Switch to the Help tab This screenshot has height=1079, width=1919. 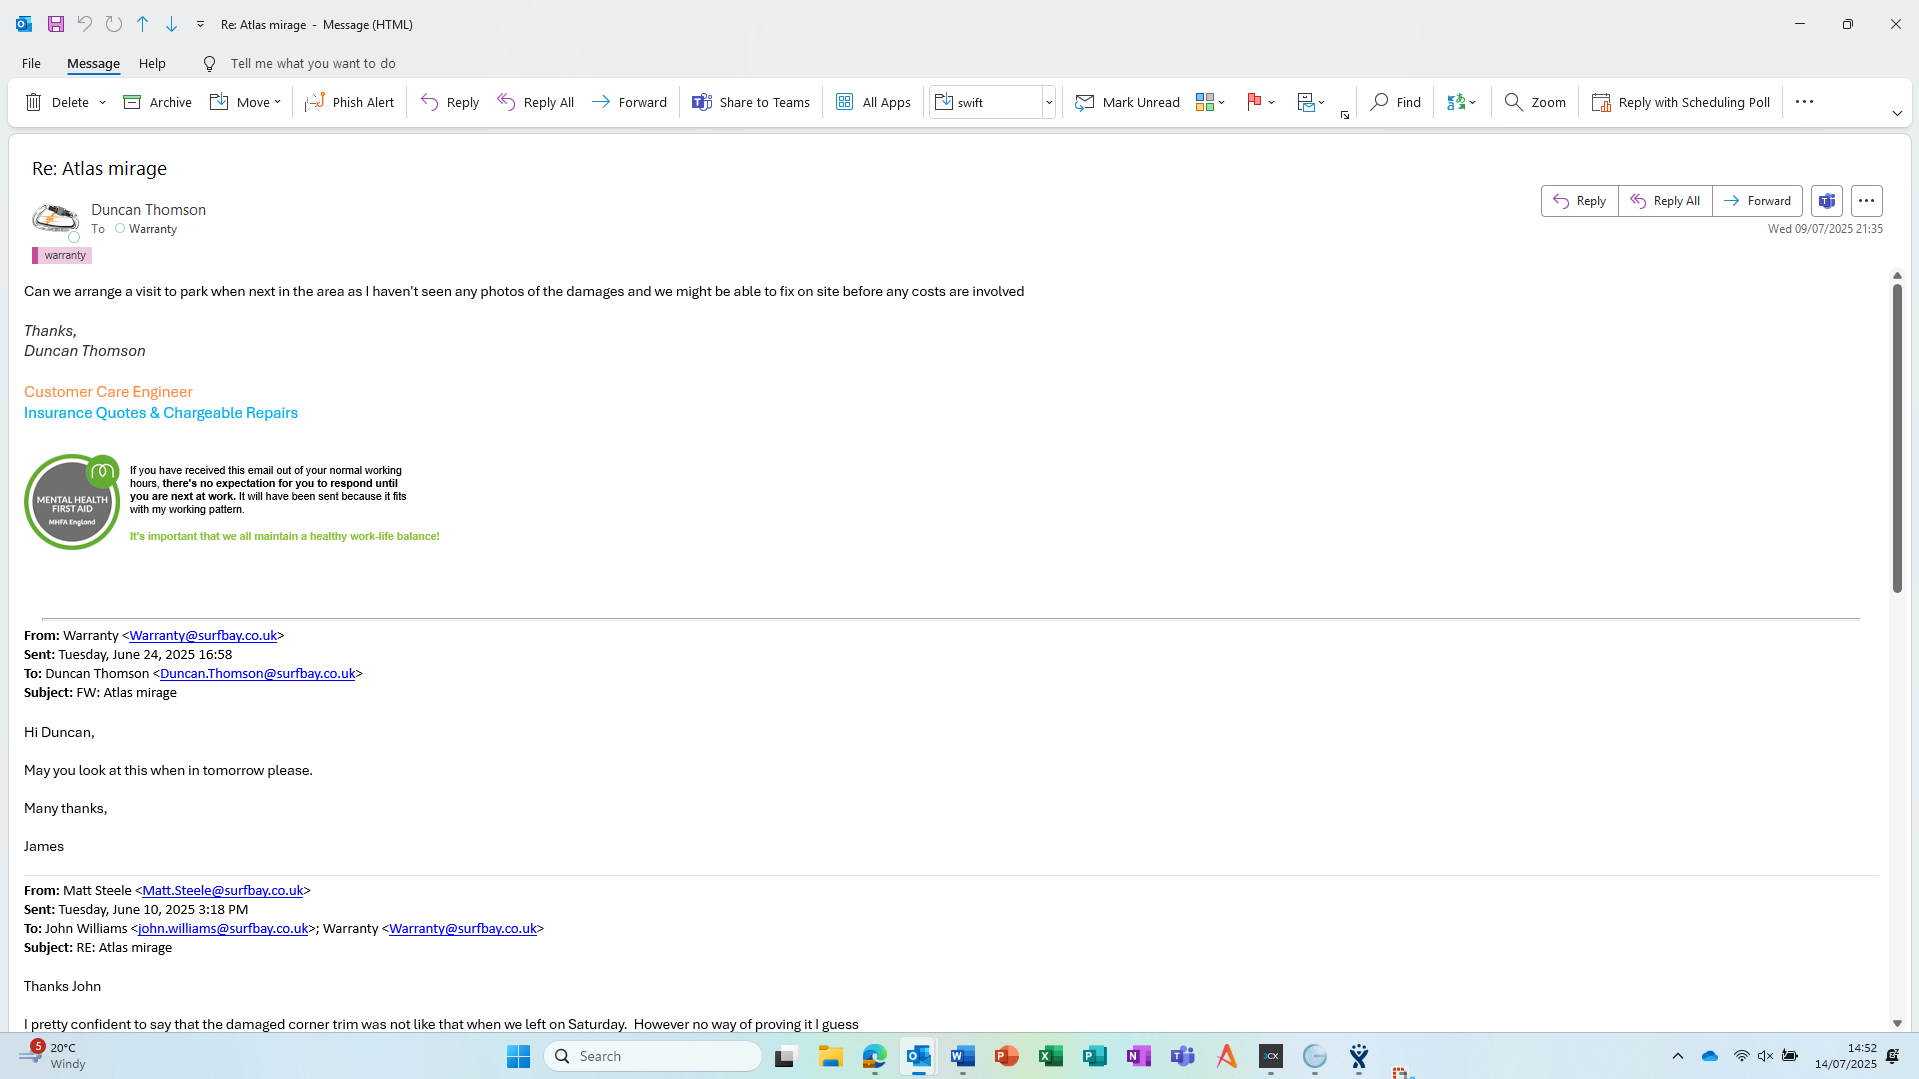point(152,63)
